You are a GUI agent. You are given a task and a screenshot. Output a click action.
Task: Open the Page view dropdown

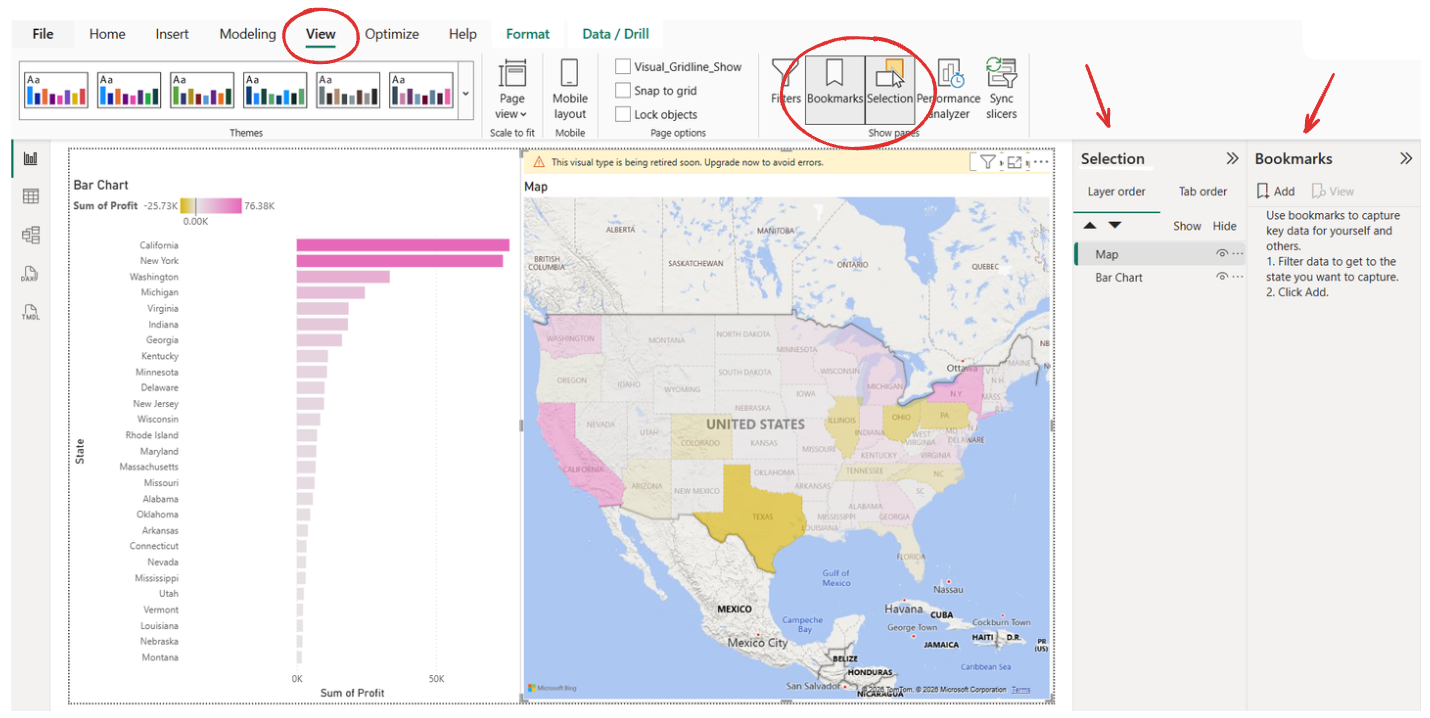512,89
